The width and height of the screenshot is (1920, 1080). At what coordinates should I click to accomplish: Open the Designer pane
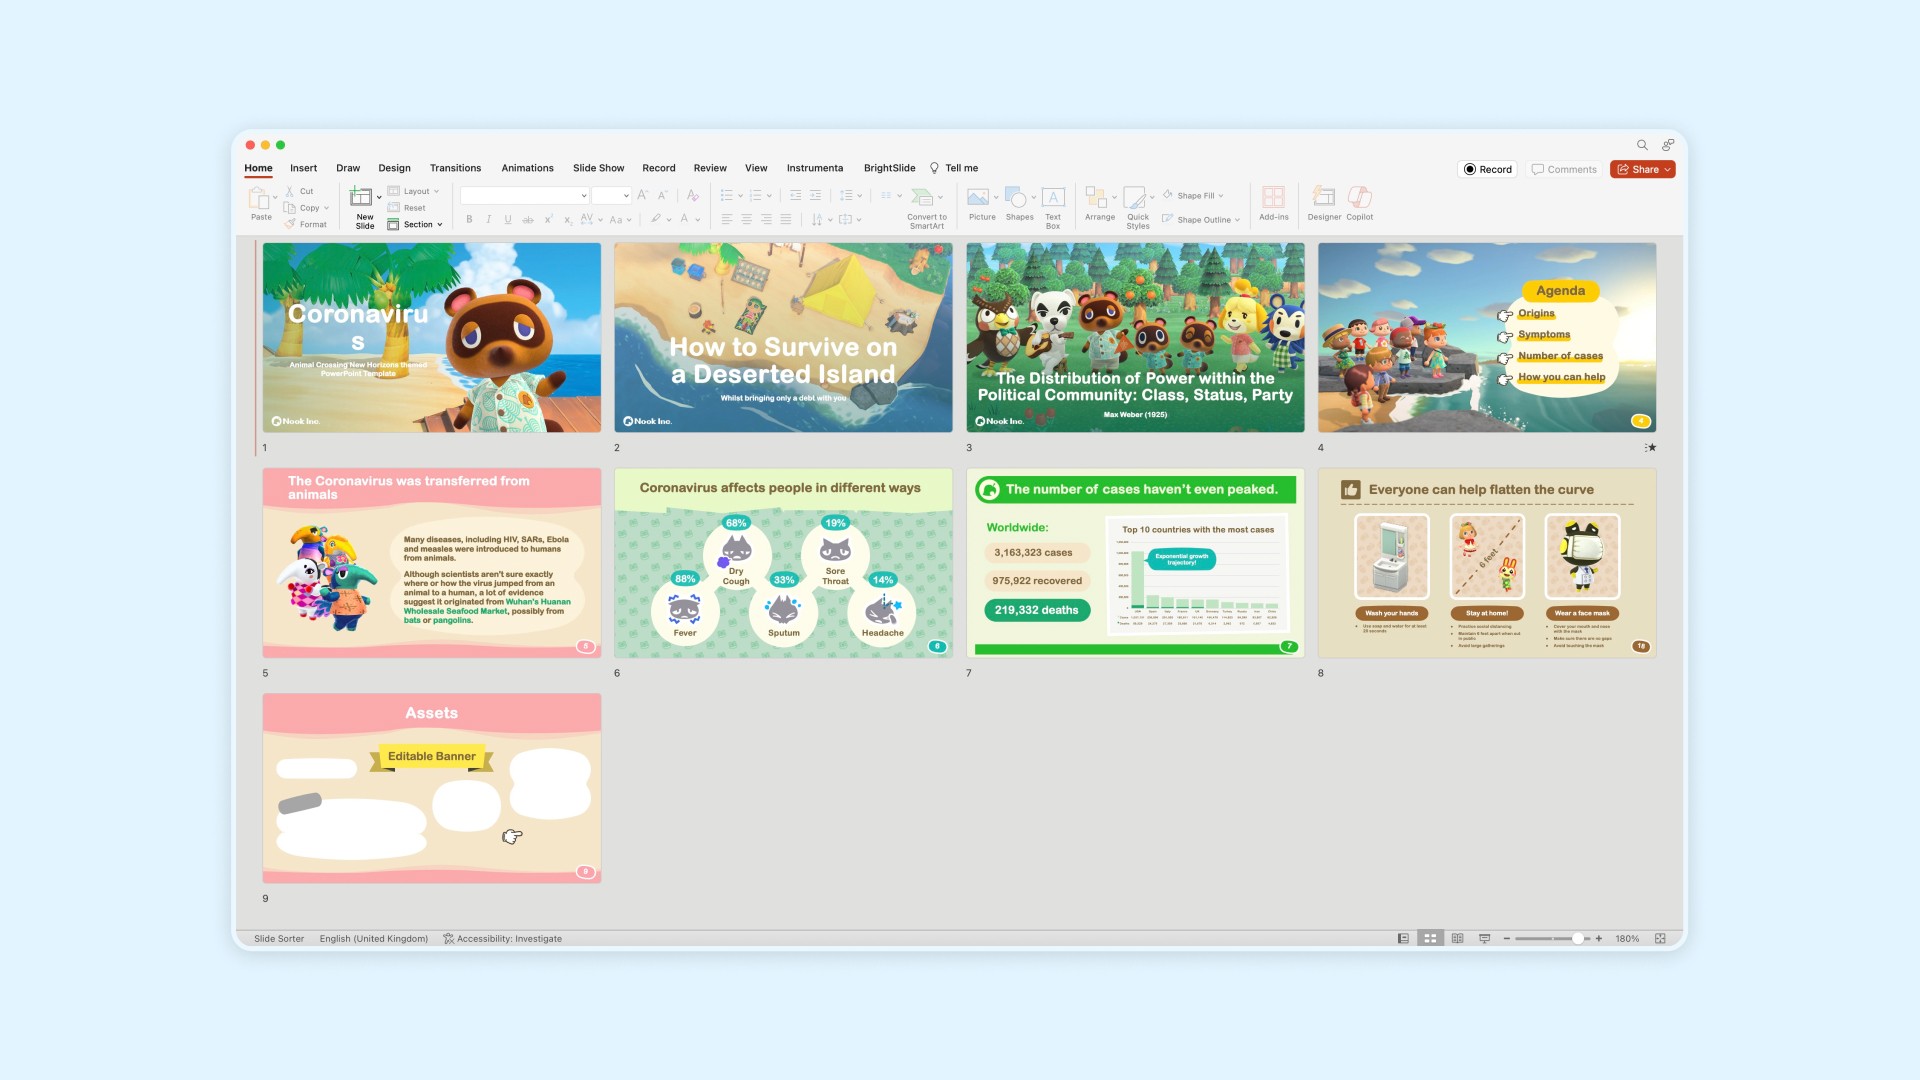(1324, 198)
